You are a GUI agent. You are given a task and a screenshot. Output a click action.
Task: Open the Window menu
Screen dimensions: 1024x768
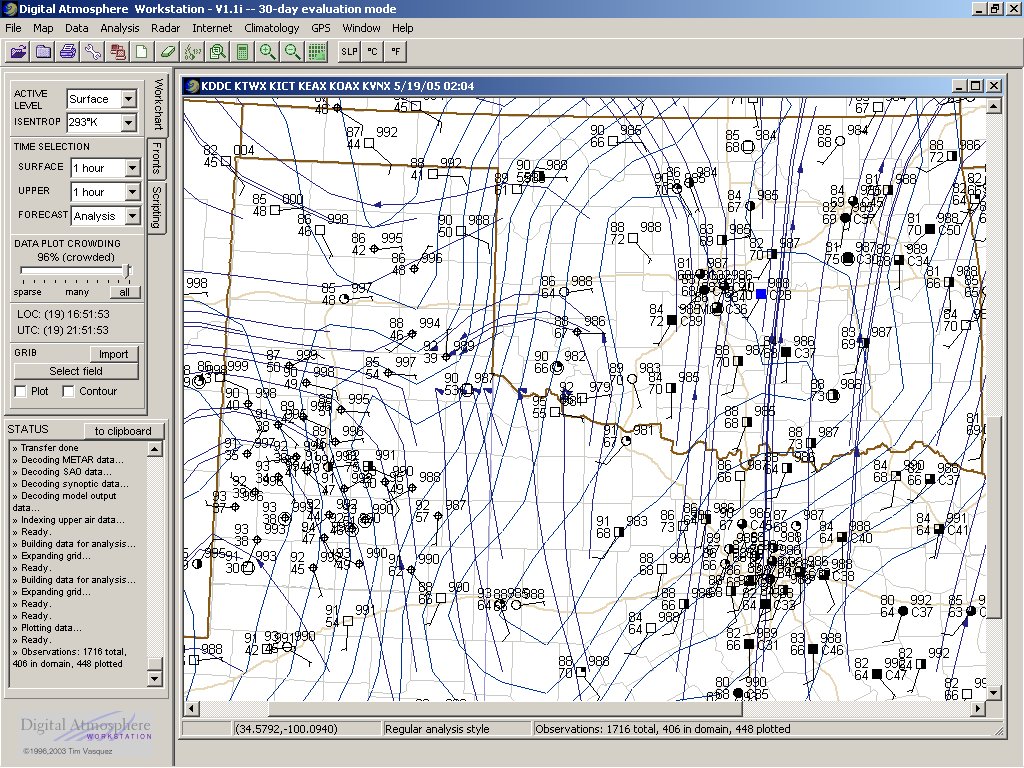(361, 28)
